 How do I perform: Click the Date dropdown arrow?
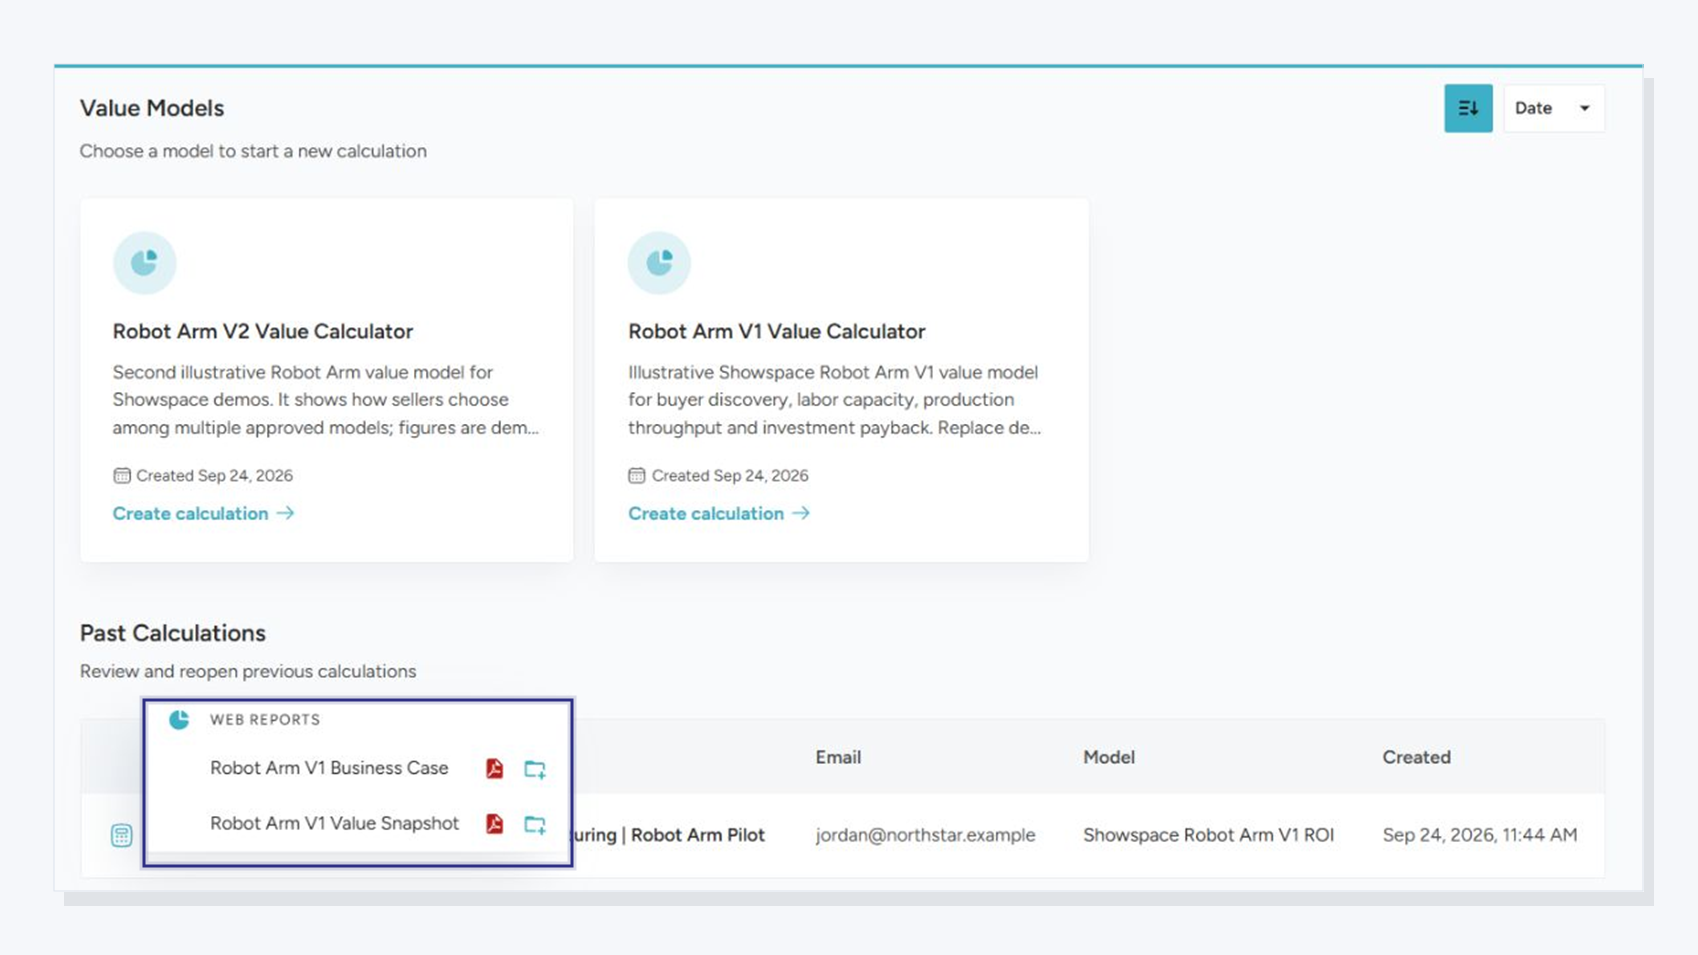(x=1584, y=108)
